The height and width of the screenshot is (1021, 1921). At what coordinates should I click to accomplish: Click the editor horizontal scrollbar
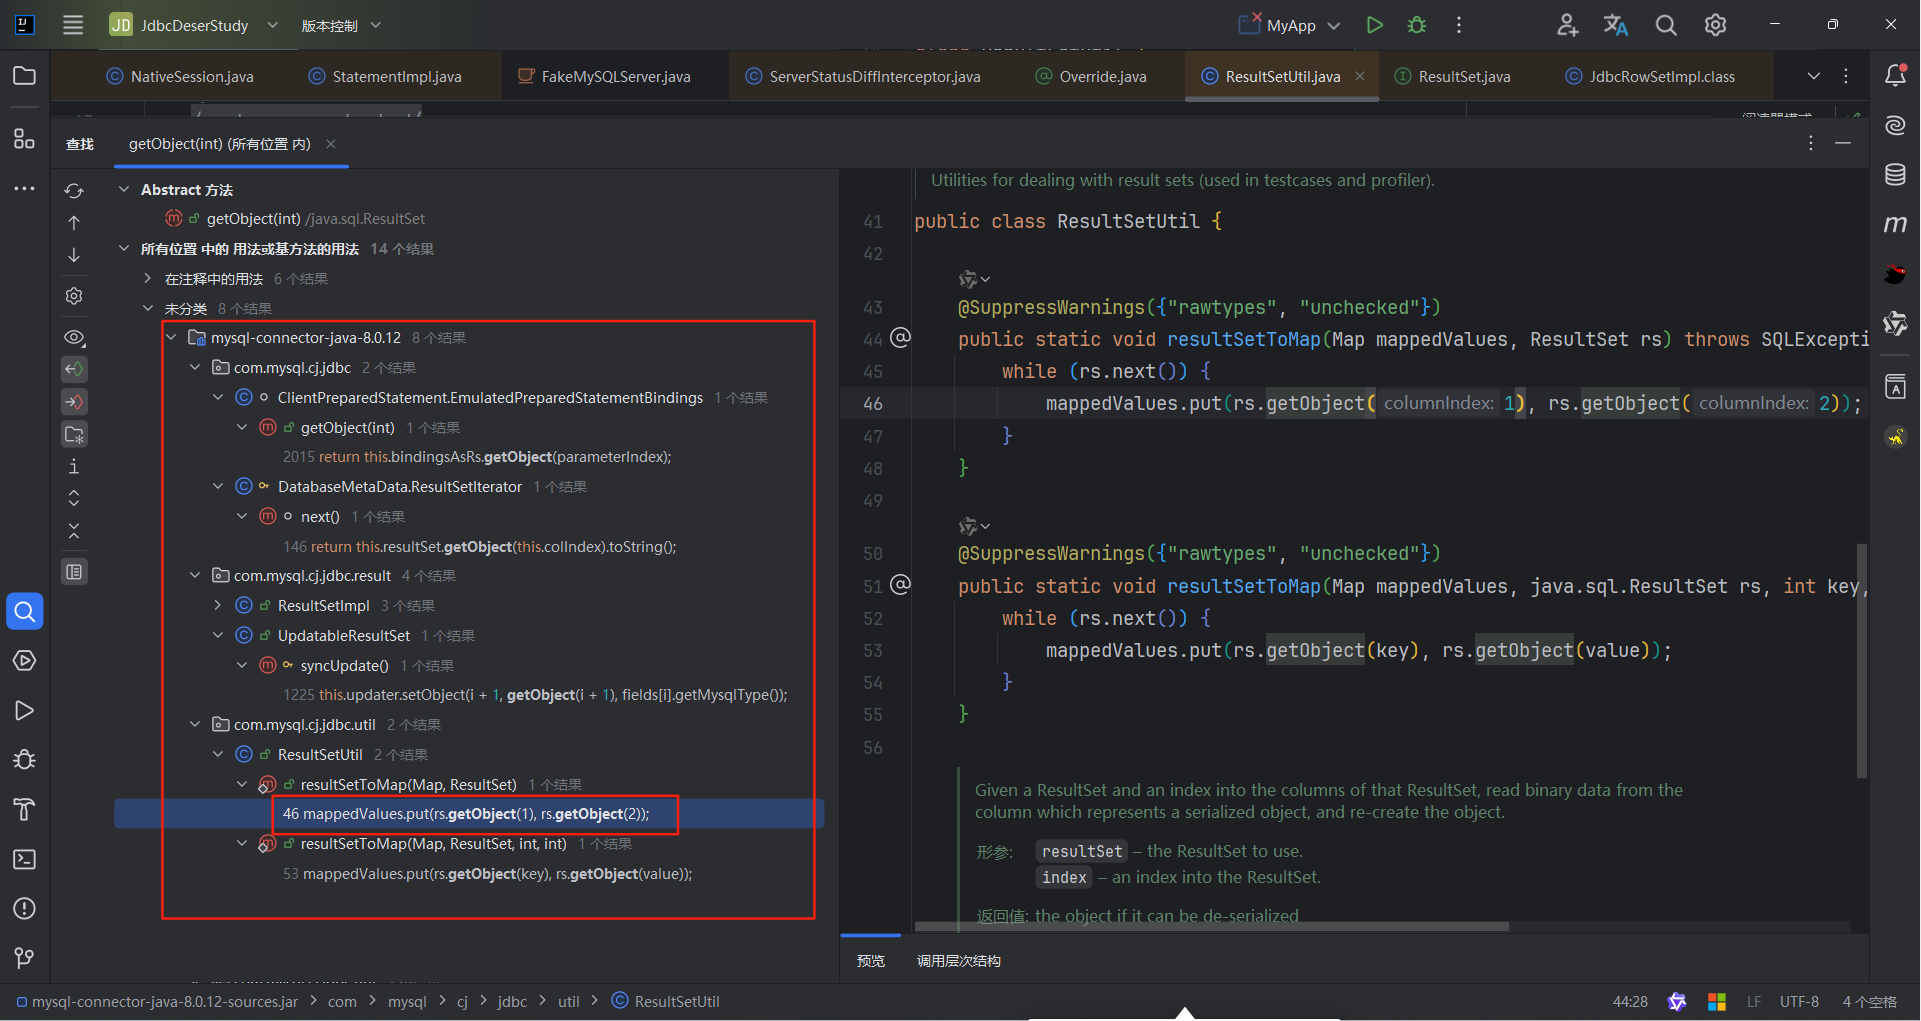point(1211,926)
